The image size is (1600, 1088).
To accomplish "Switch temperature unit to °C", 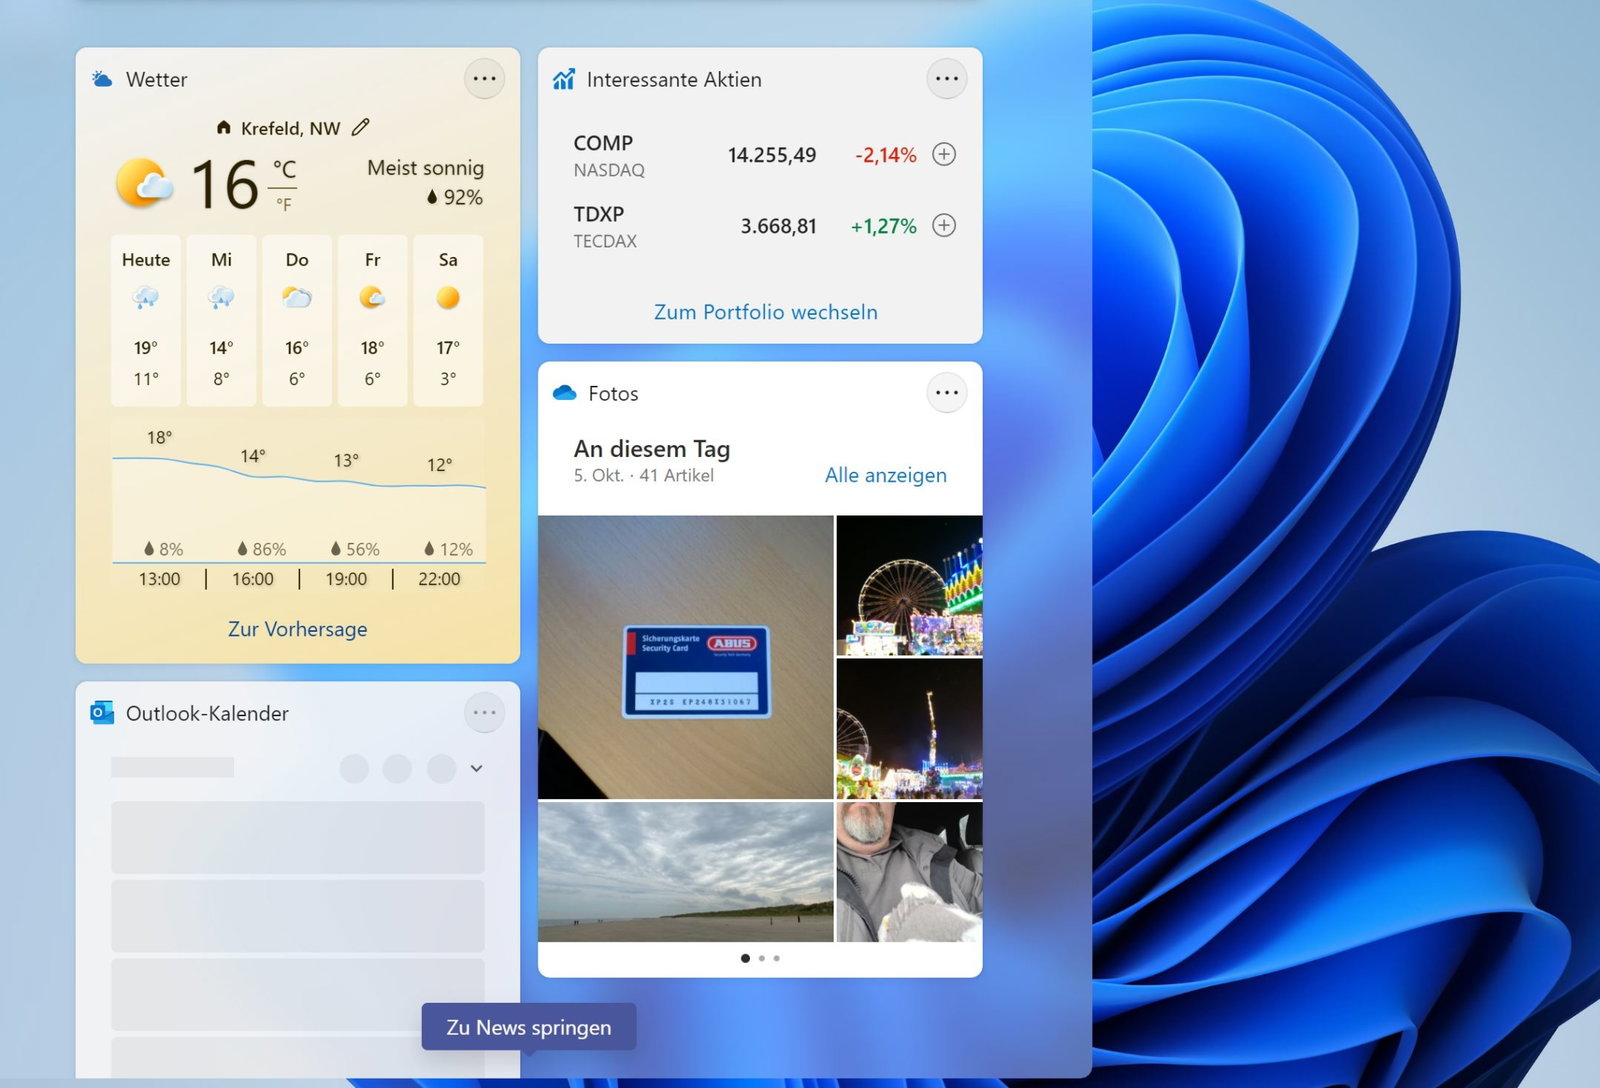I will pyautogui.click(x=284, y=169).
